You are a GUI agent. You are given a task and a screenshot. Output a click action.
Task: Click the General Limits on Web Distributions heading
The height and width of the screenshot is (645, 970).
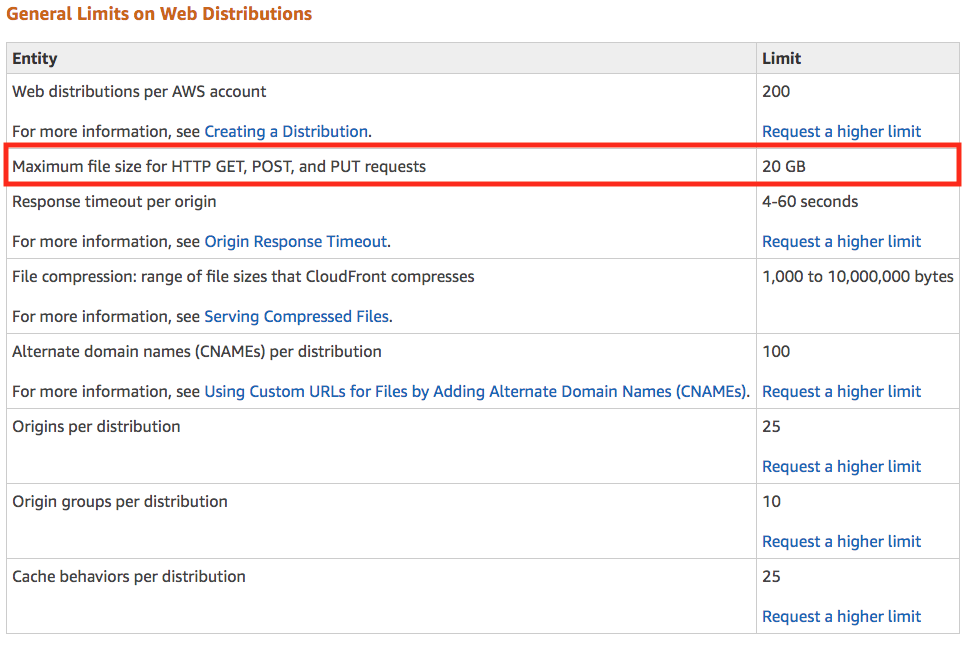pyautogui.click(x=159, y=14)
